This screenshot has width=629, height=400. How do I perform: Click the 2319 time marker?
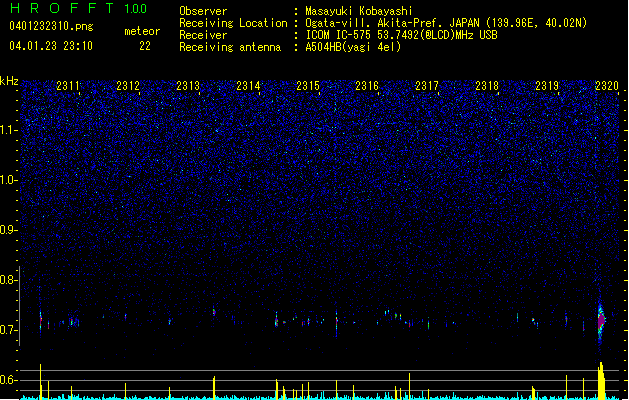coord(547,85)
